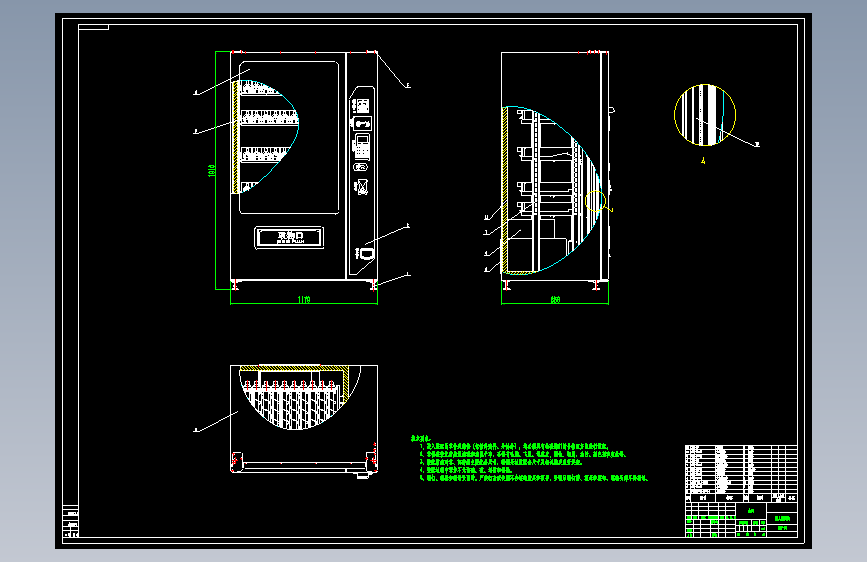The height and width of the screenshot is (562, 867).
Task: Click the green 1110 width dimension text
Action: click(x=304, y=300)
